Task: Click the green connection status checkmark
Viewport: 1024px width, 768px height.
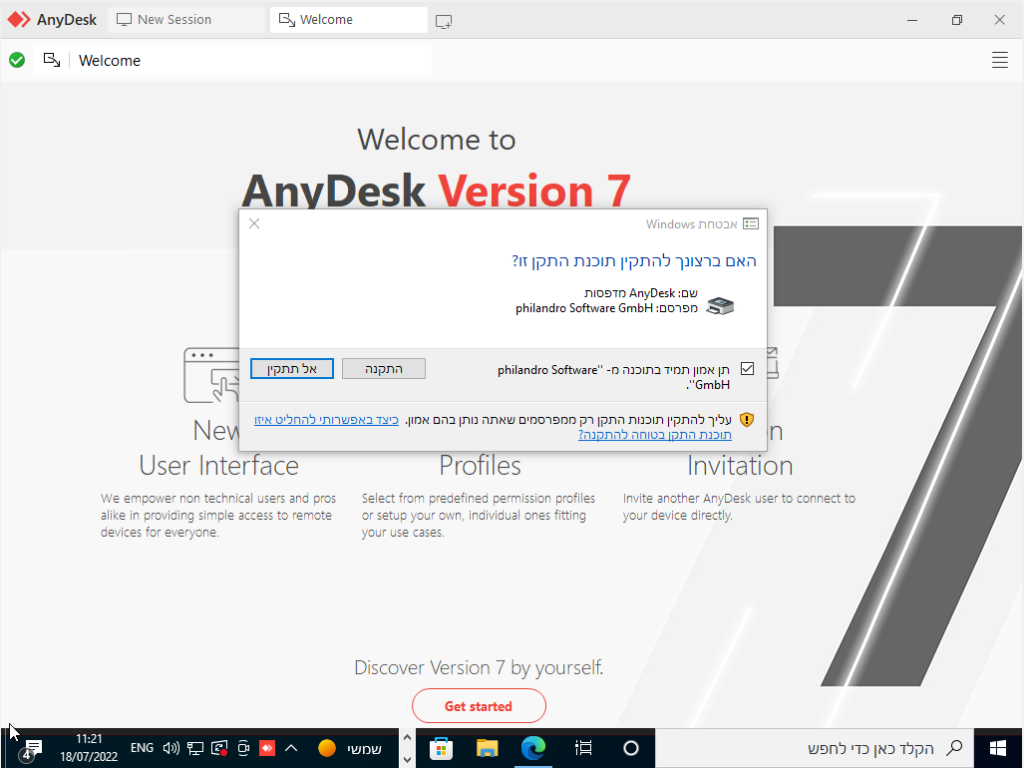Action: pyautogui.click(x=17, y=60)
